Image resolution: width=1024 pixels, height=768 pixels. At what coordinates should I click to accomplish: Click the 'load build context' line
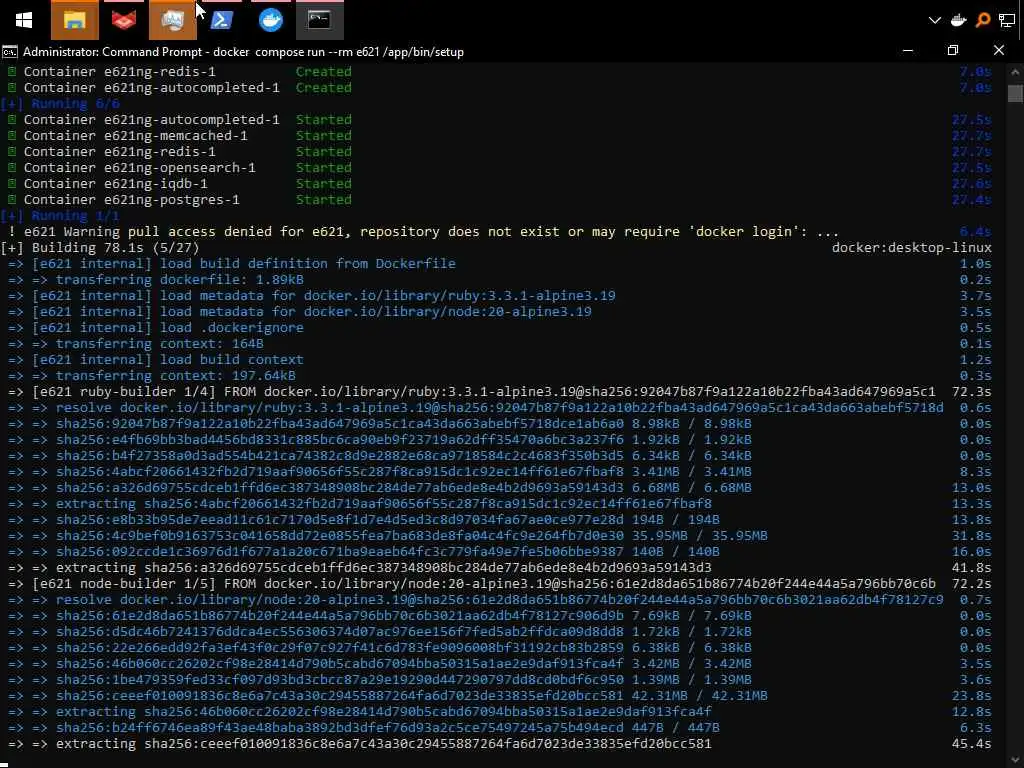tap(500, 360)
